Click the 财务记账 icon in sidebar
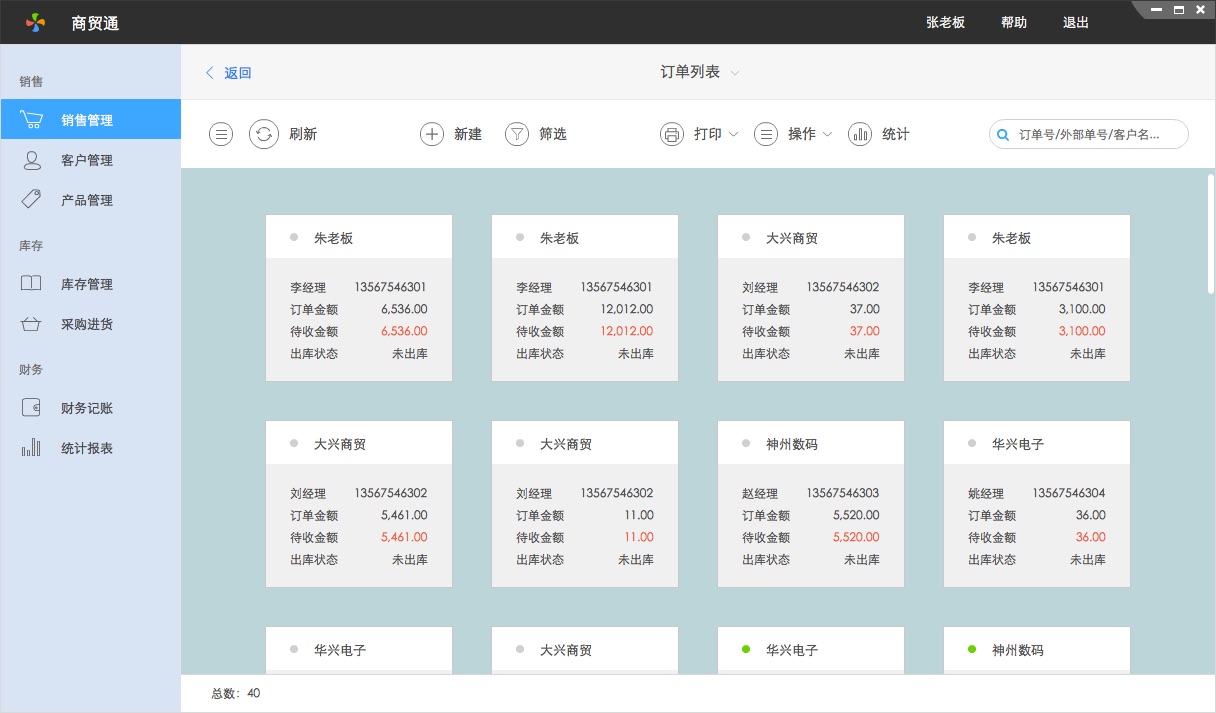This screenshot has height=713, width=1216. pos(30,407)
